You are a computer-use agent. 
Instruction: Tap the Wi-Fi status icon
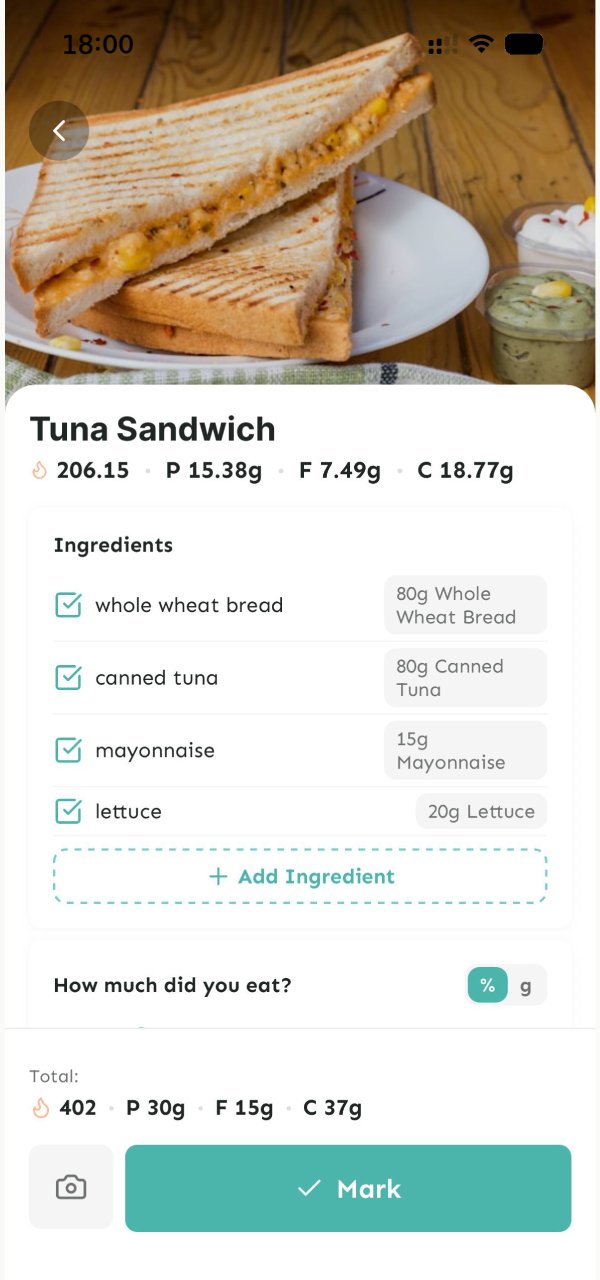[482, 45]
